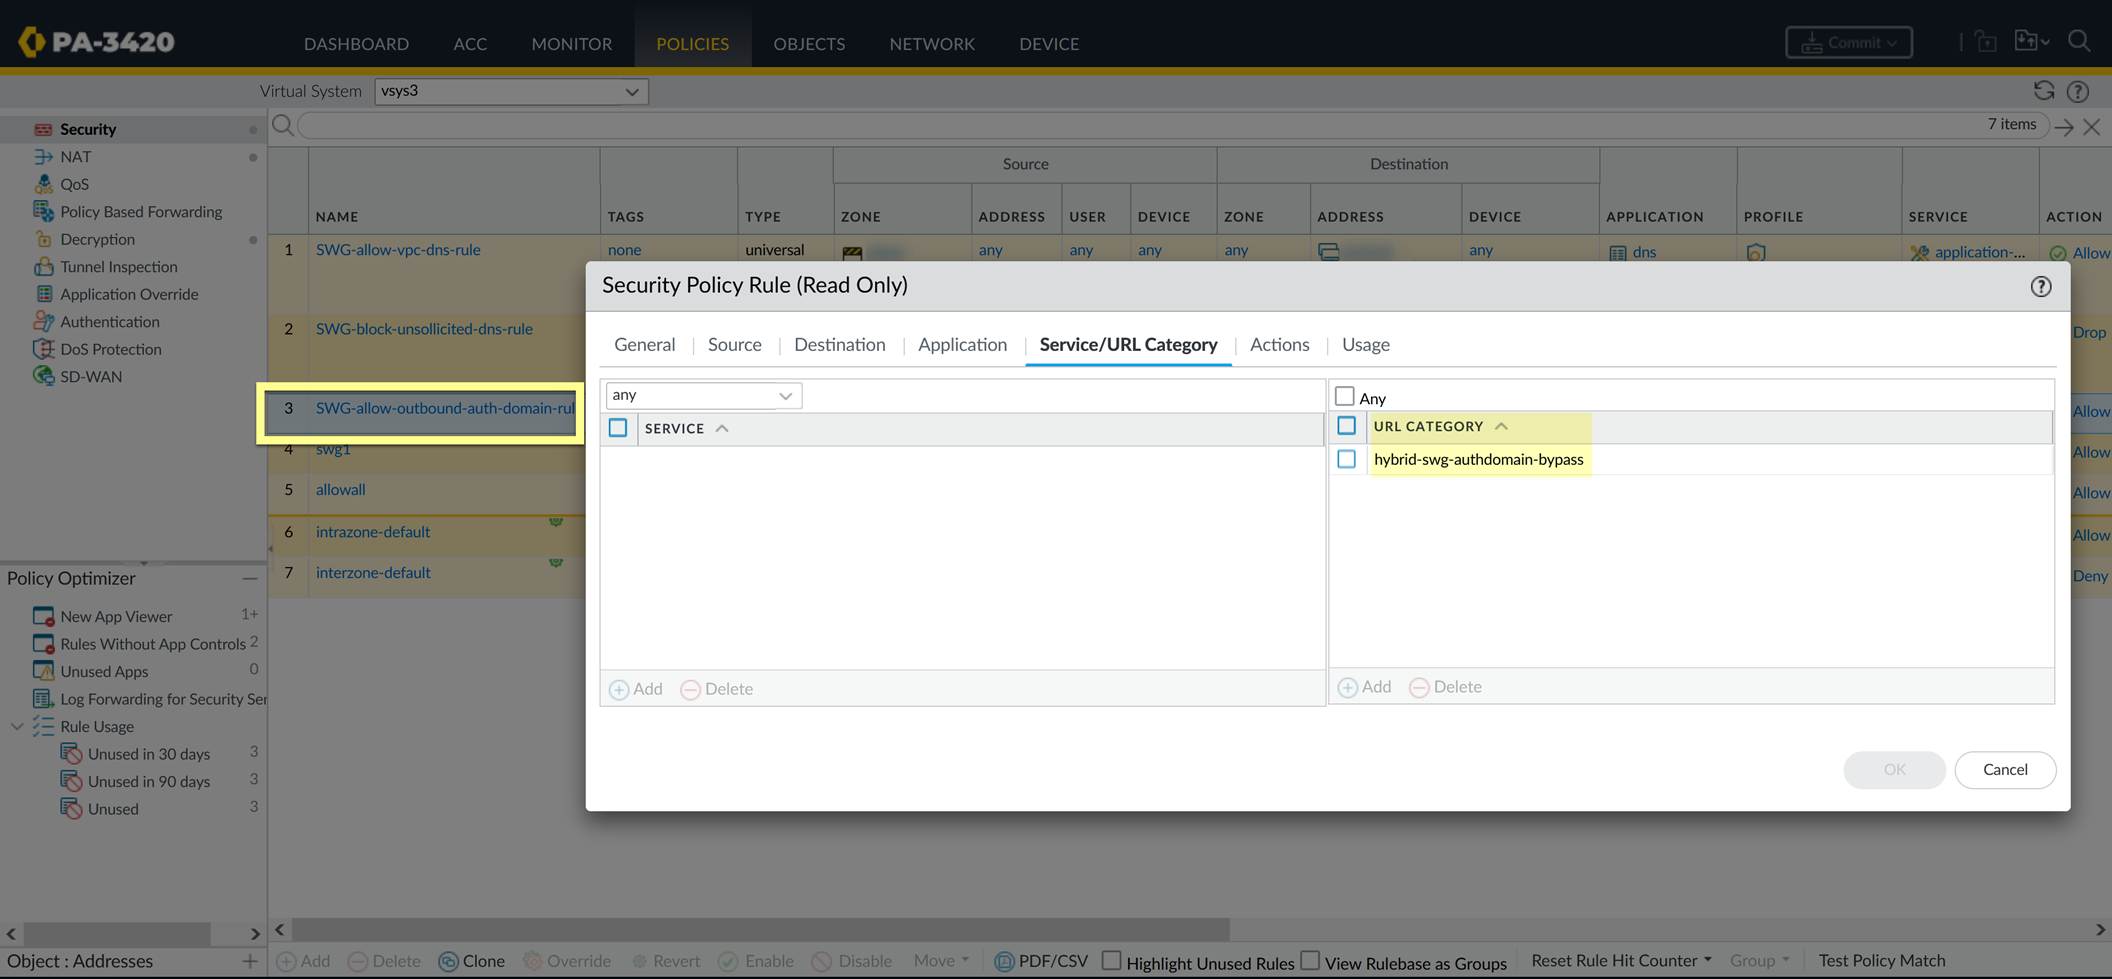Viewport: 2112px width, 979px height.
Task: Select Unused in 30 days rule usage
Action: (148, 754)
